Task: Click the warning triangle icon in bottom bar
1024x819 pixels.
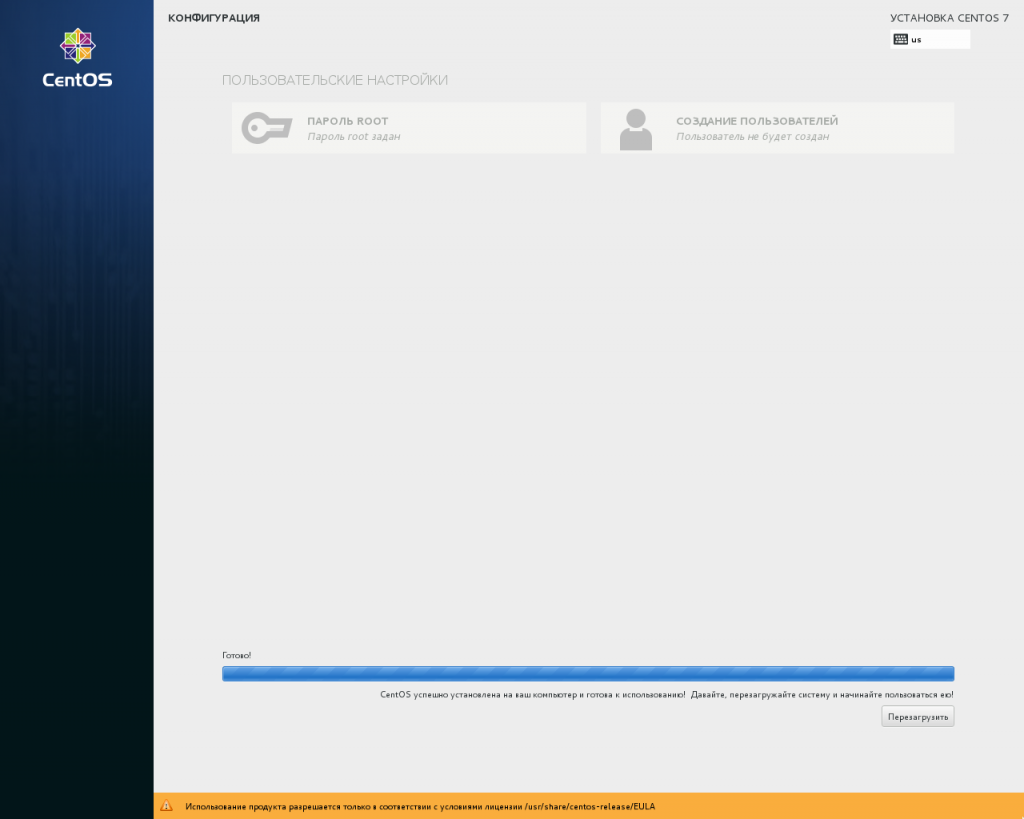Action: coord(167,806)
